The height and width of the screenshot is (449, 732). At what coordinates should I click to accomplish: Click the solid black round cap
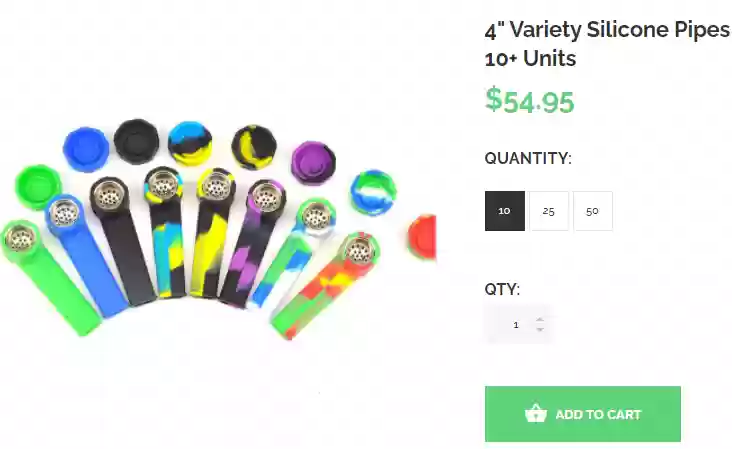coord(136,141)
